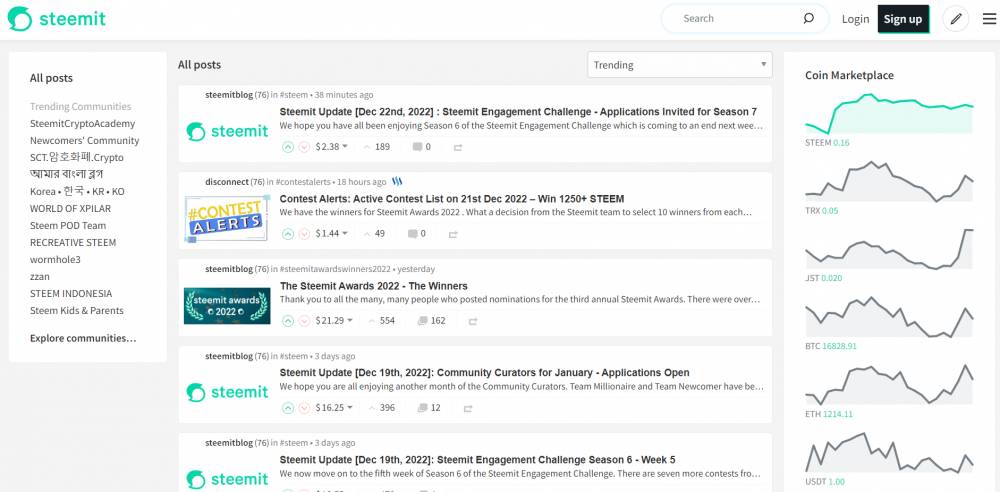The image size is (1000, 492).
Task: Open the RECREATIVE STEEM community
Action: click(73, 242)
